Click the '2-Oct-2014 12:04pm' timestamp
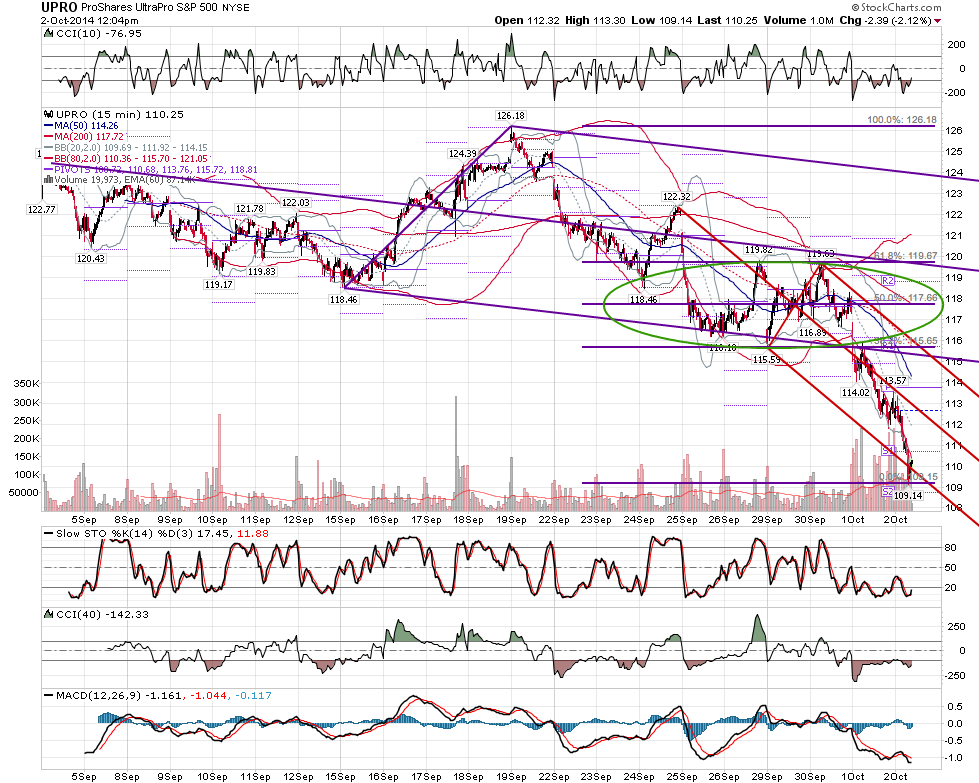The image size is (979, 783). point(90,21)
